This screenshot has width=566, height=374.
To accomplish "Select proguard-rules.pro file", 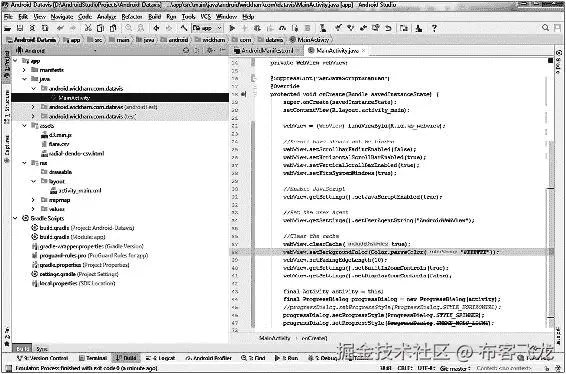I will [x=90, y=256].
